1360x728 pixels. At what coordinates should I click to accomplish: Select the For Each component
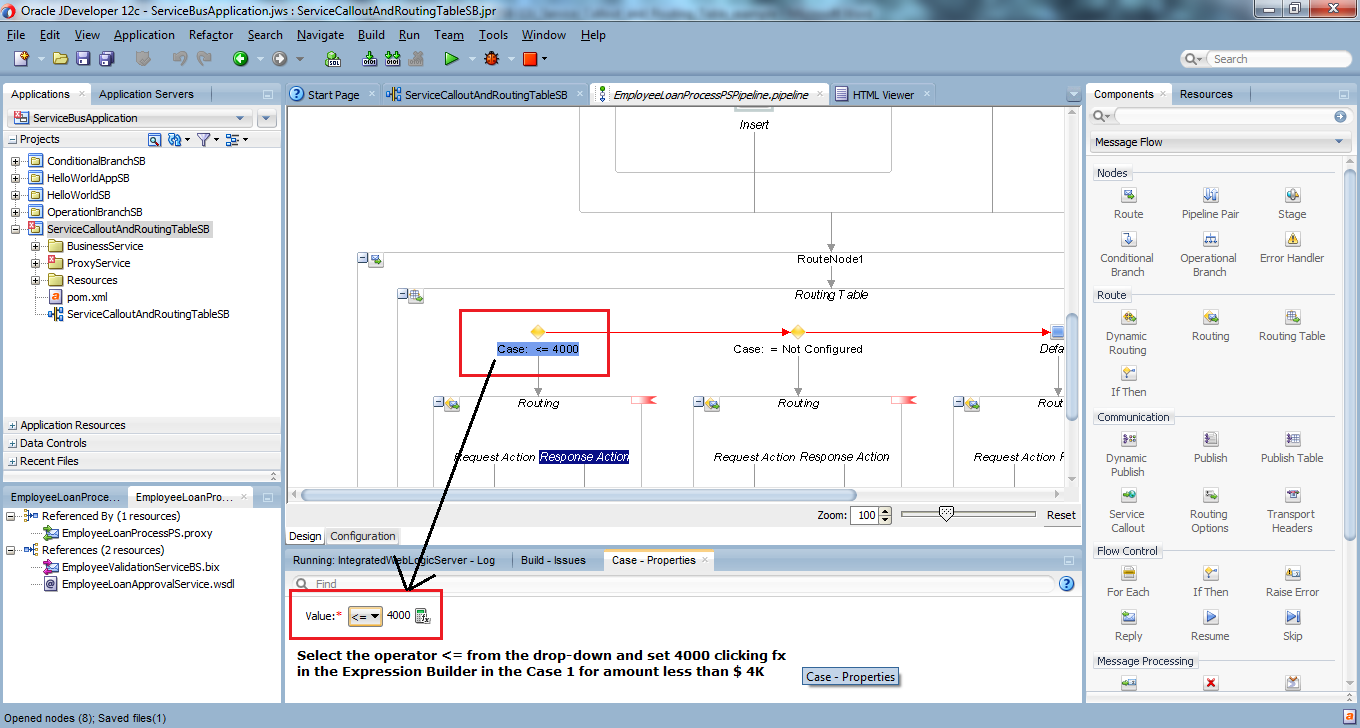point(1128,581)
